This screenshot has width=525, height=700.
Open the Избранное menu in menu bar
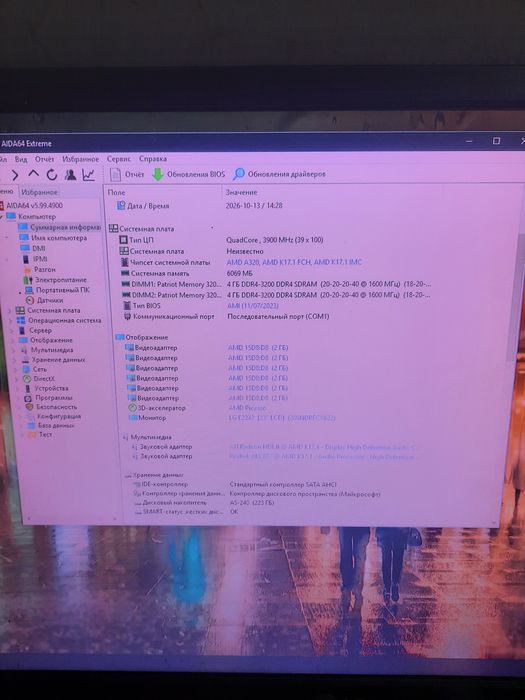point(80,159)
